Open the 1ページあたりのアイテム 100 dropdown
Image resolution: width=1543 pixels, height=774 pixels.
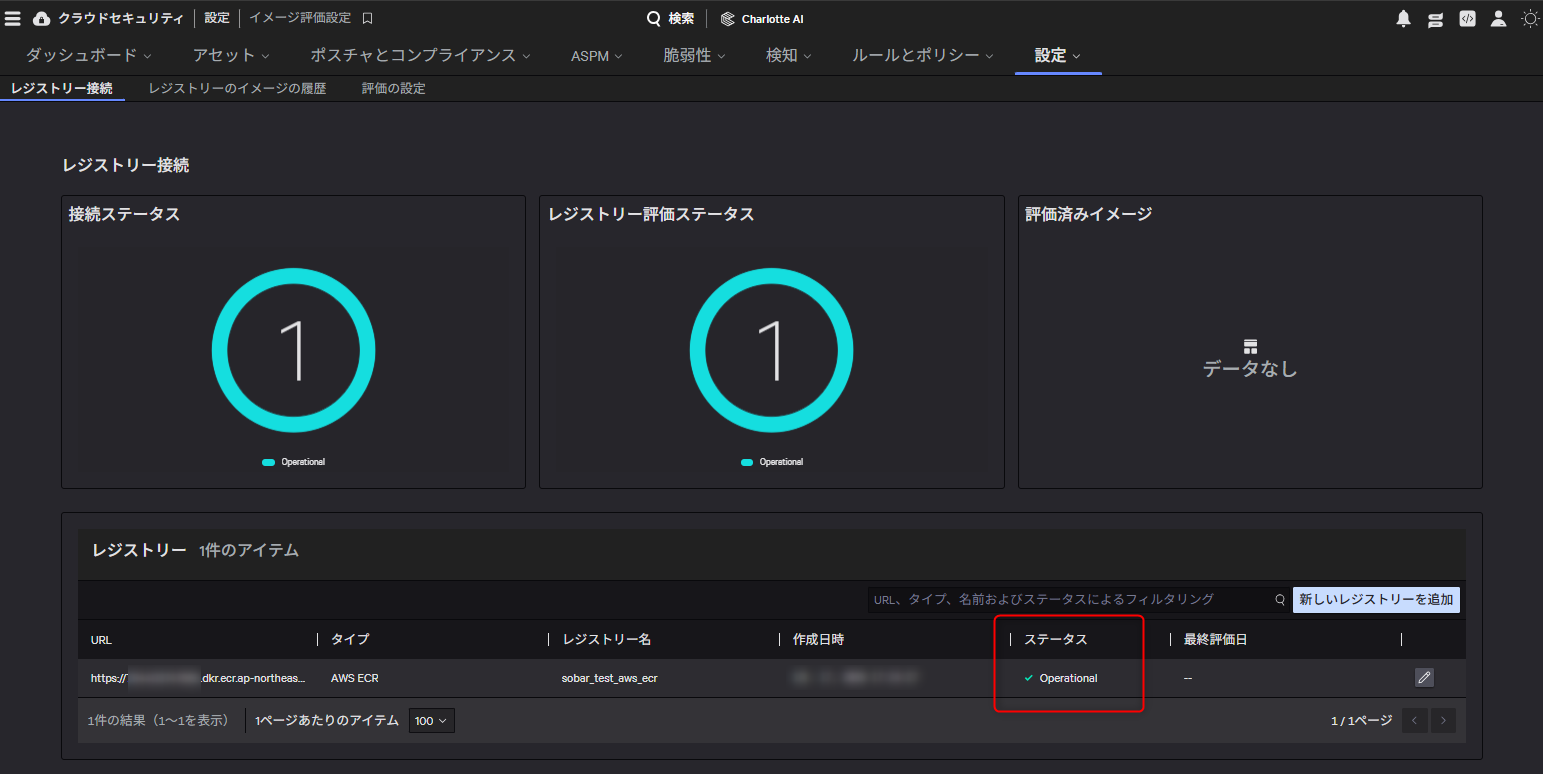[431, 720]
